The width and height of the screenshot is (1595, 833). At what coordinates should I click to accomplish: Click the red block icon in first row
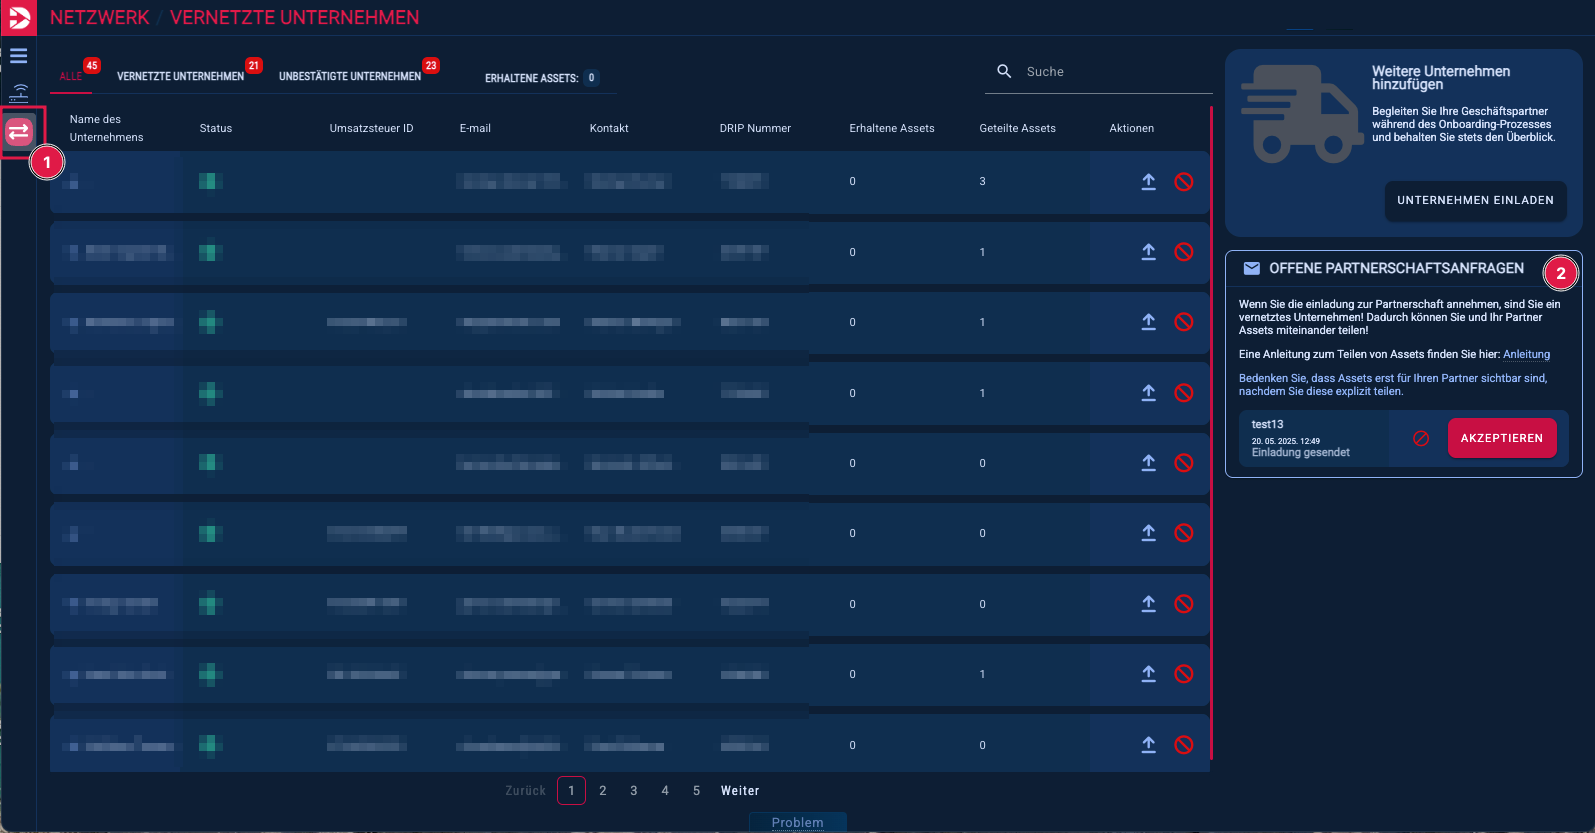(1183, 182)
